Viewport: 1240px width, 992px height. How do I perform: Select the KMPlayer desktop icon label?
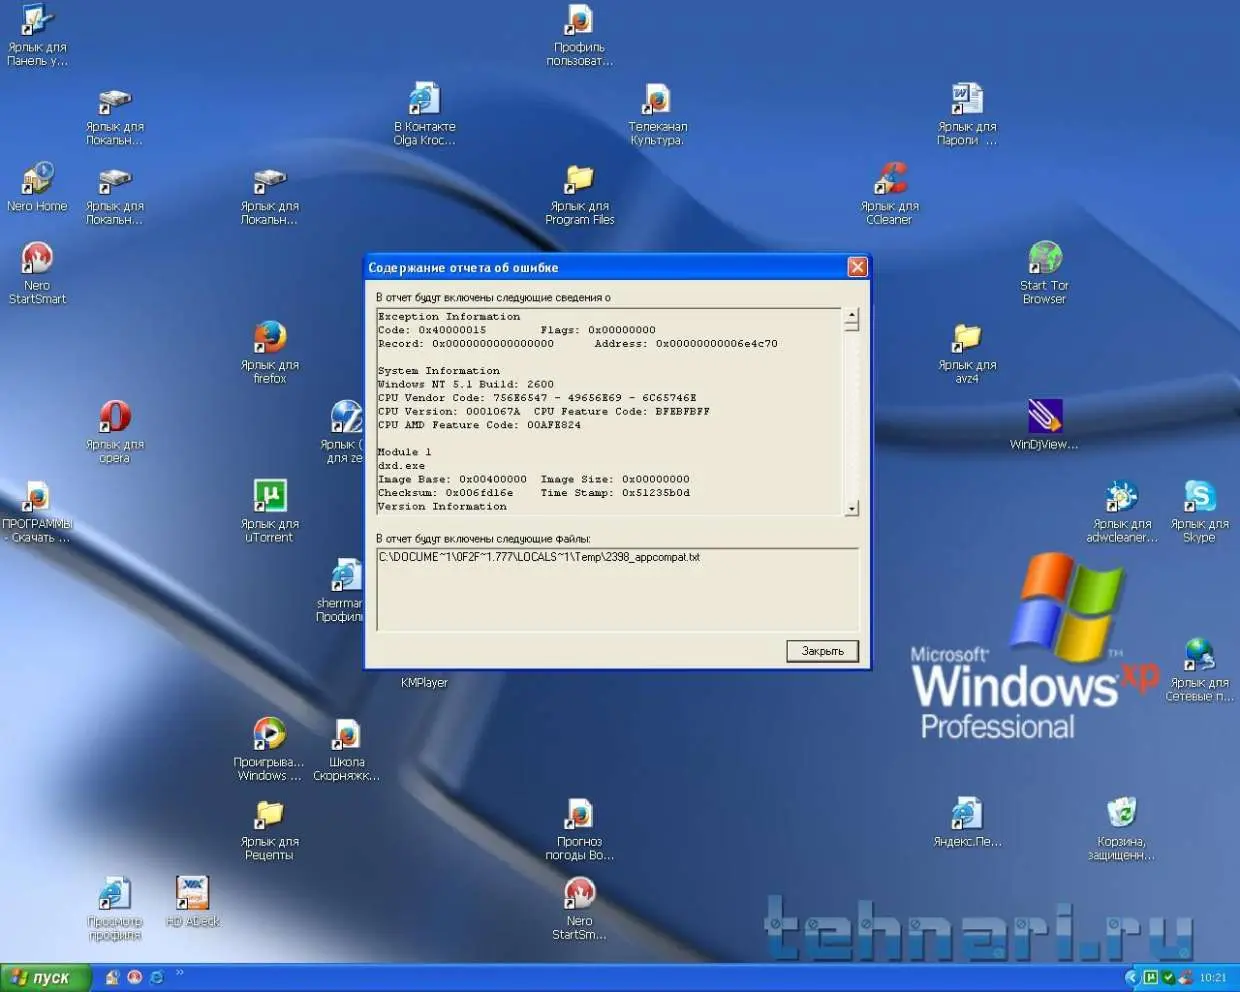click(424, 683)
